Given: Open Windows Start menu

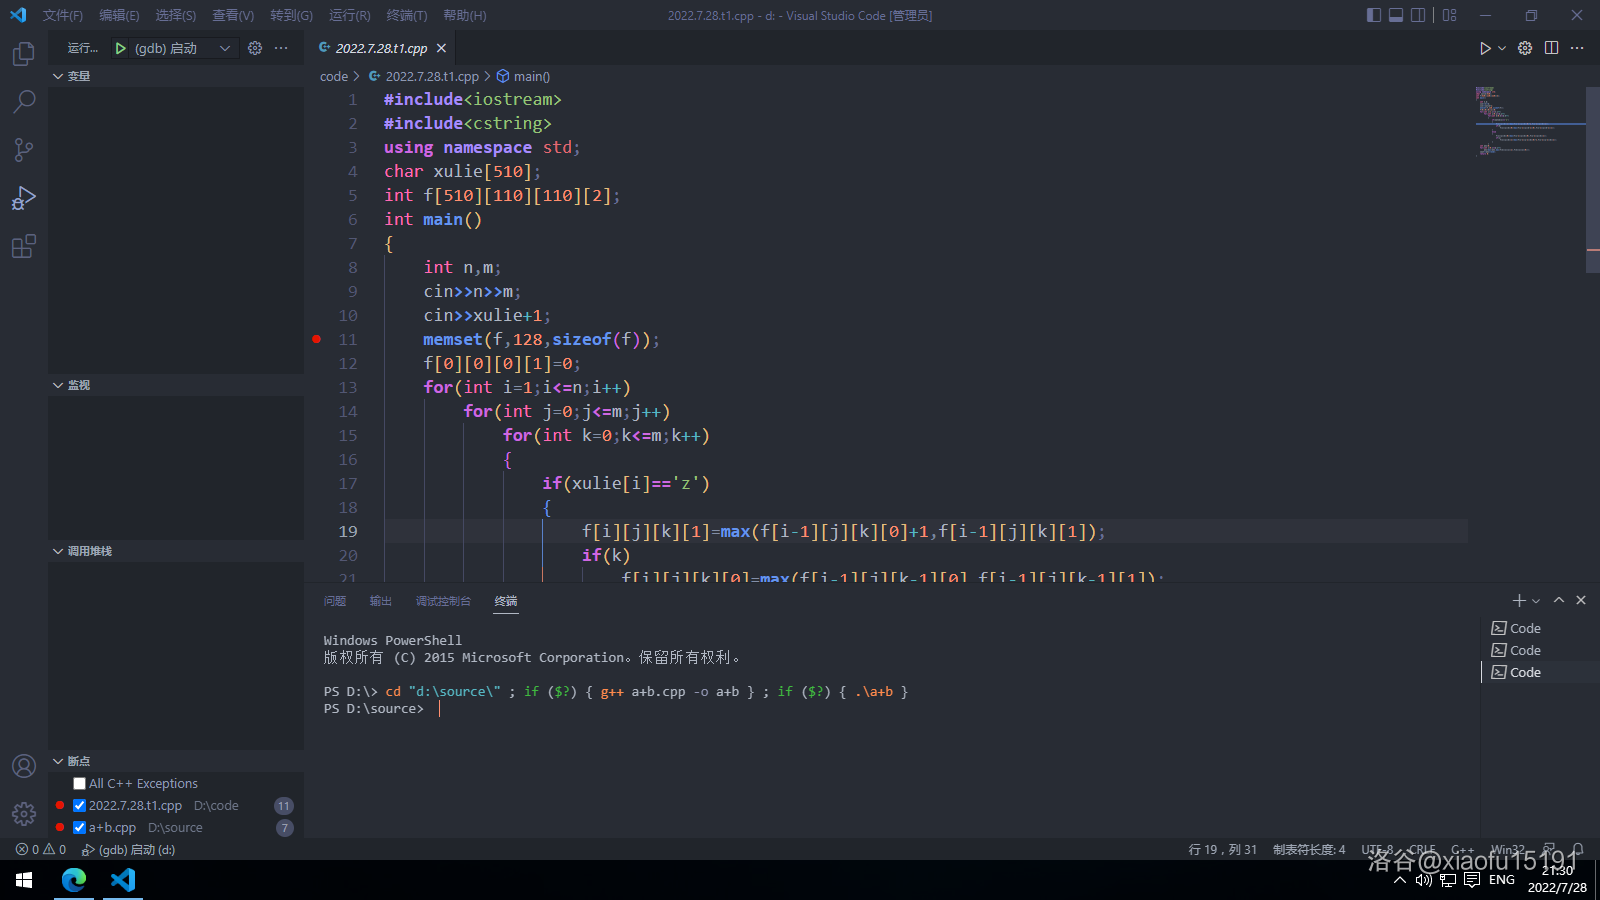Looking at the screenshot, I should pos(24,880).
